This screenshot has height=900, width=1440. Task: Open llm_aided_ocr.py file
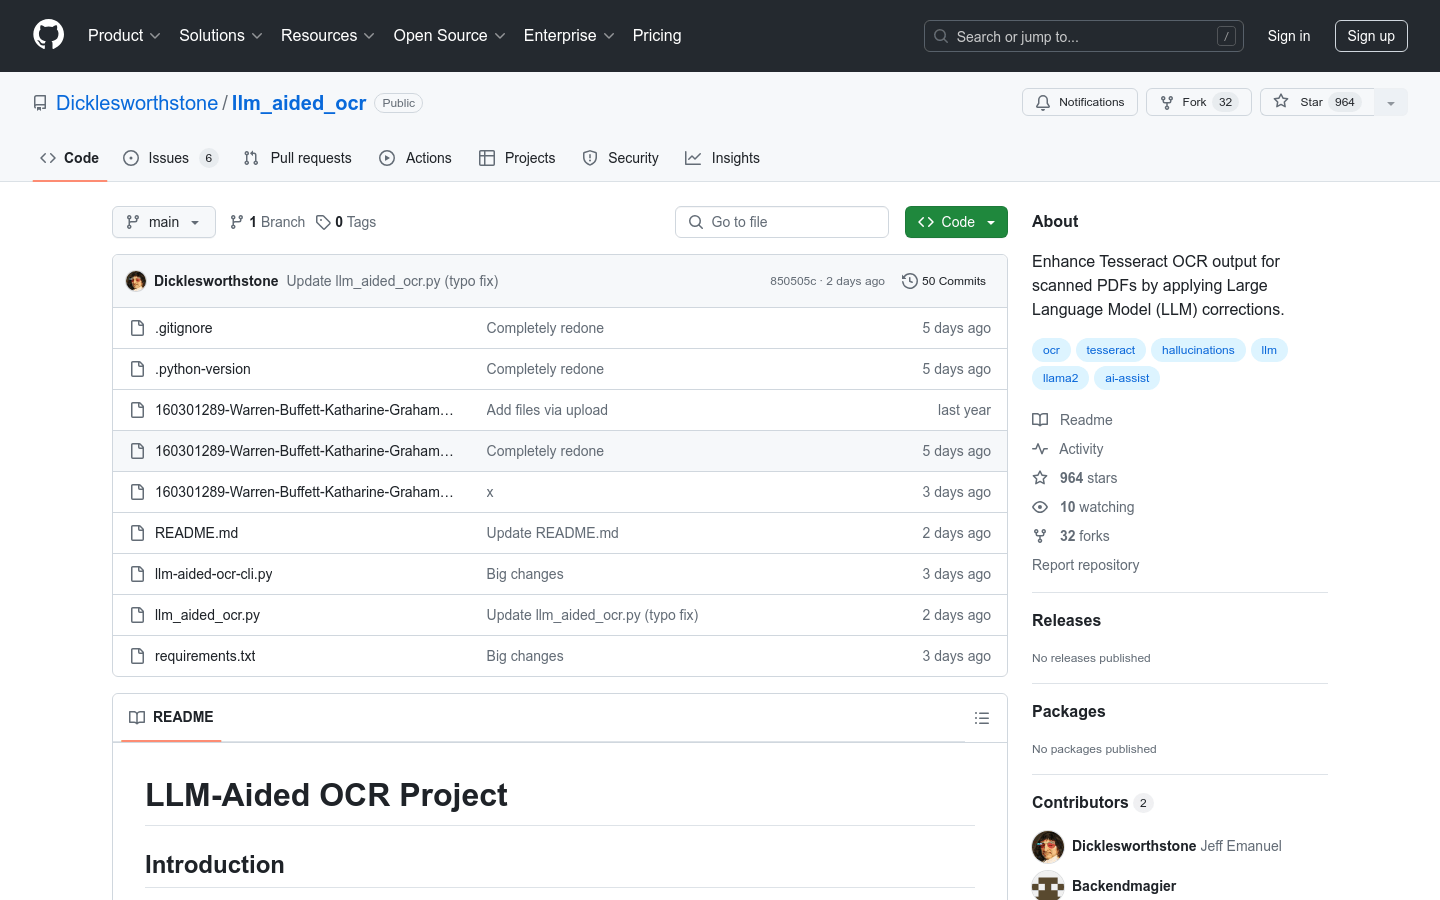click(x=207, y=615)
